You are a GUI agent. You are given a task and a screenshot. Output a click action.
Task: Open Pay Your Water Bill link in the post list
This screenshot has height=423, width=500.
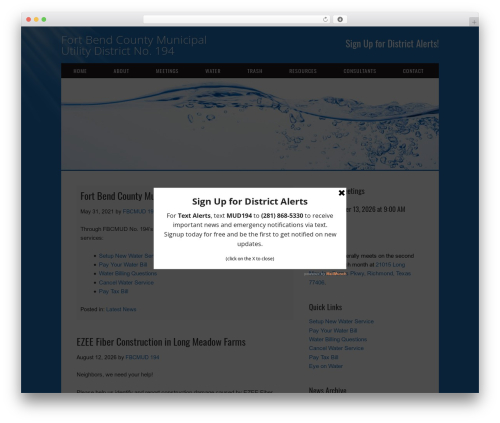tap(123, 265)
